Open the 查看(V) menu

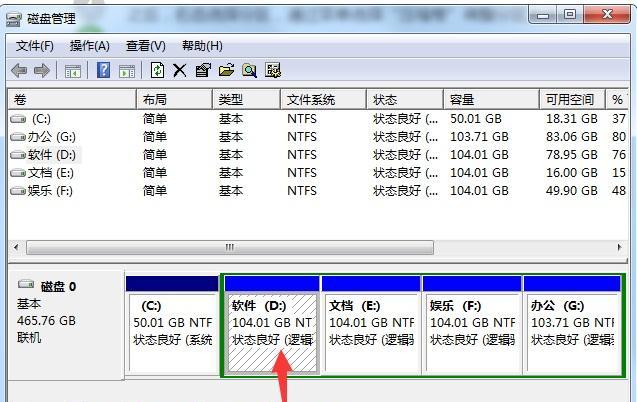pos(145,46)
